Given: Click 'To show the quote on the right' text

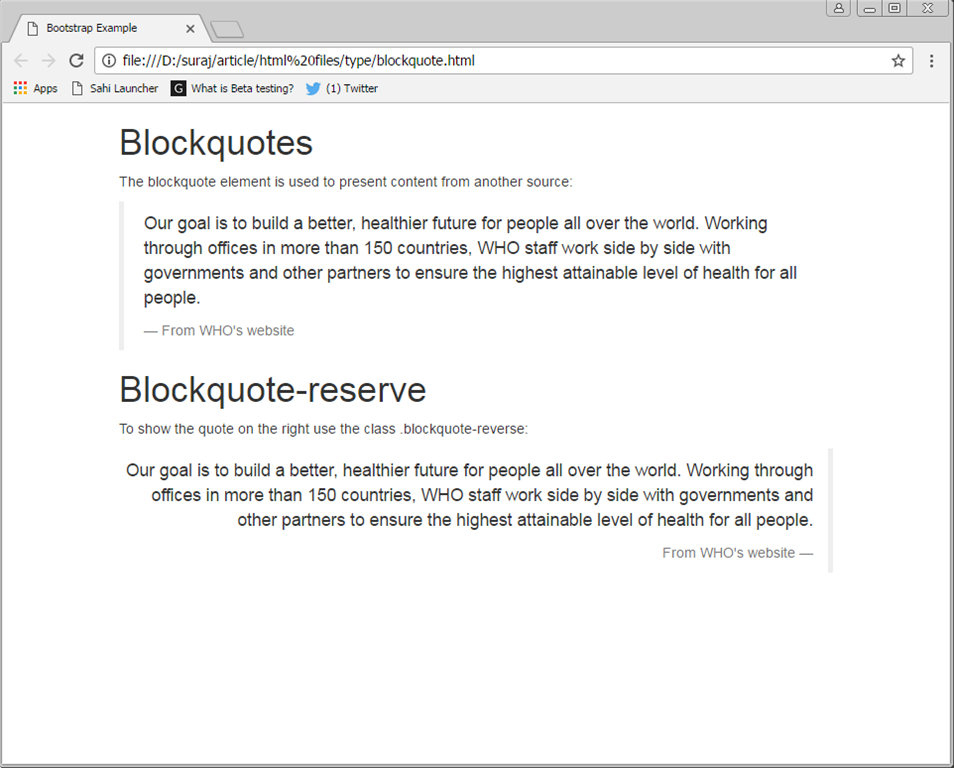Looking at the screenshot, I should click(324, 429).
